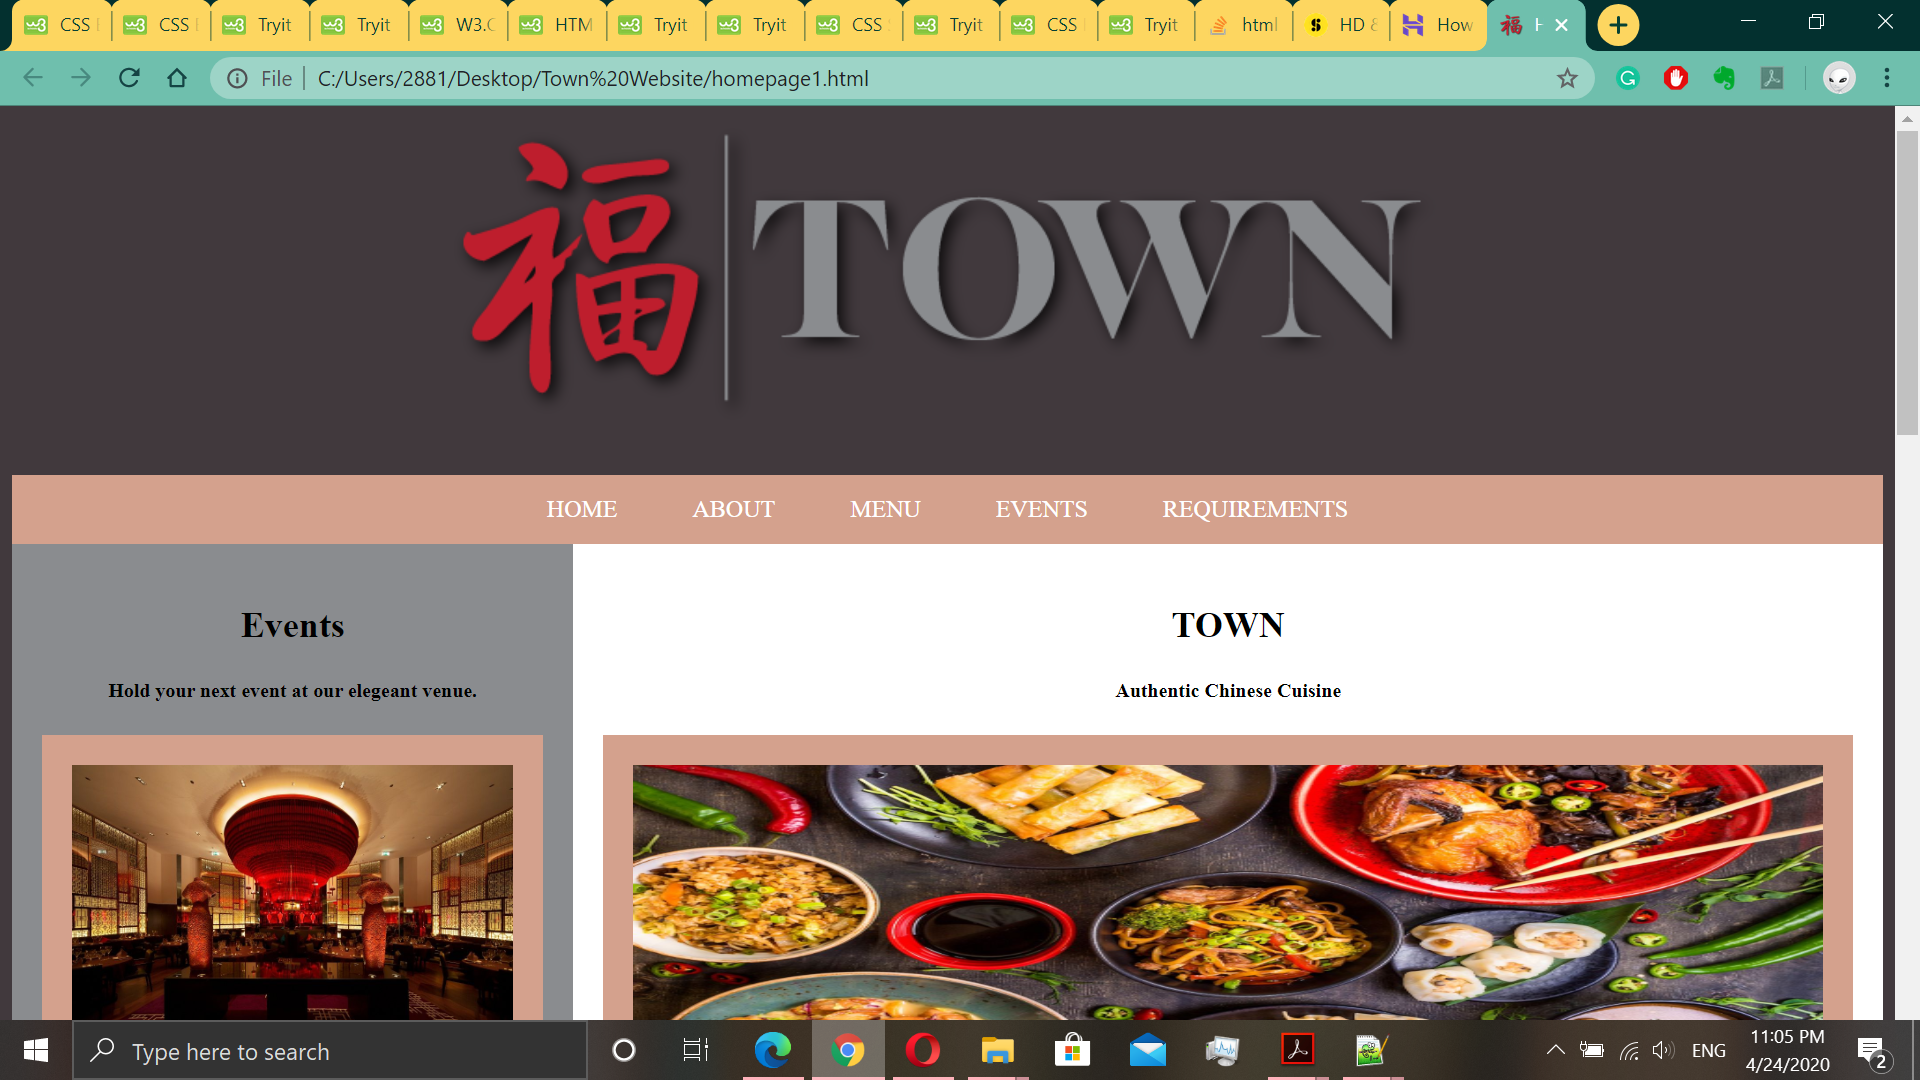Open Cortana circle icon on taskbar
Screen dimensions: 1920x1080
624,1050
